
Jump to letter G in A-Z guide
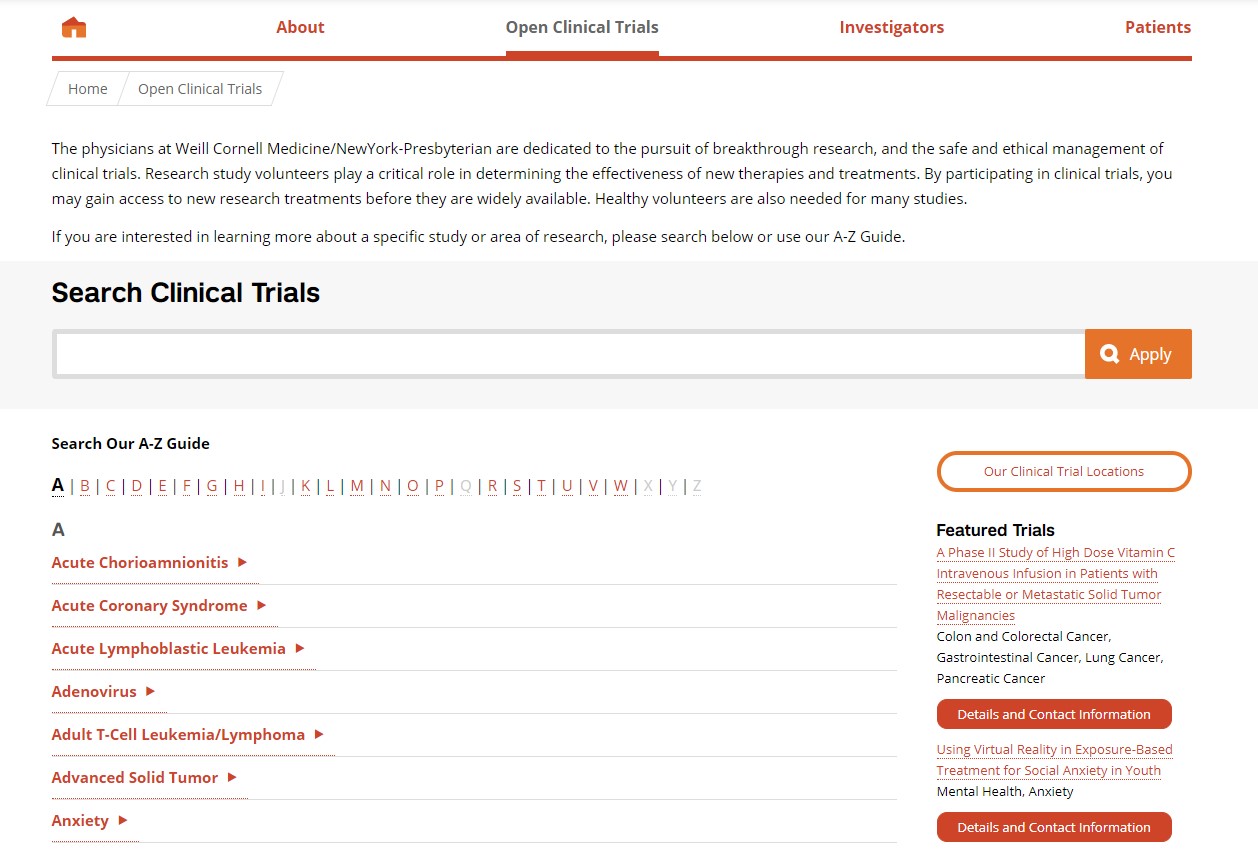click(212, 486)
